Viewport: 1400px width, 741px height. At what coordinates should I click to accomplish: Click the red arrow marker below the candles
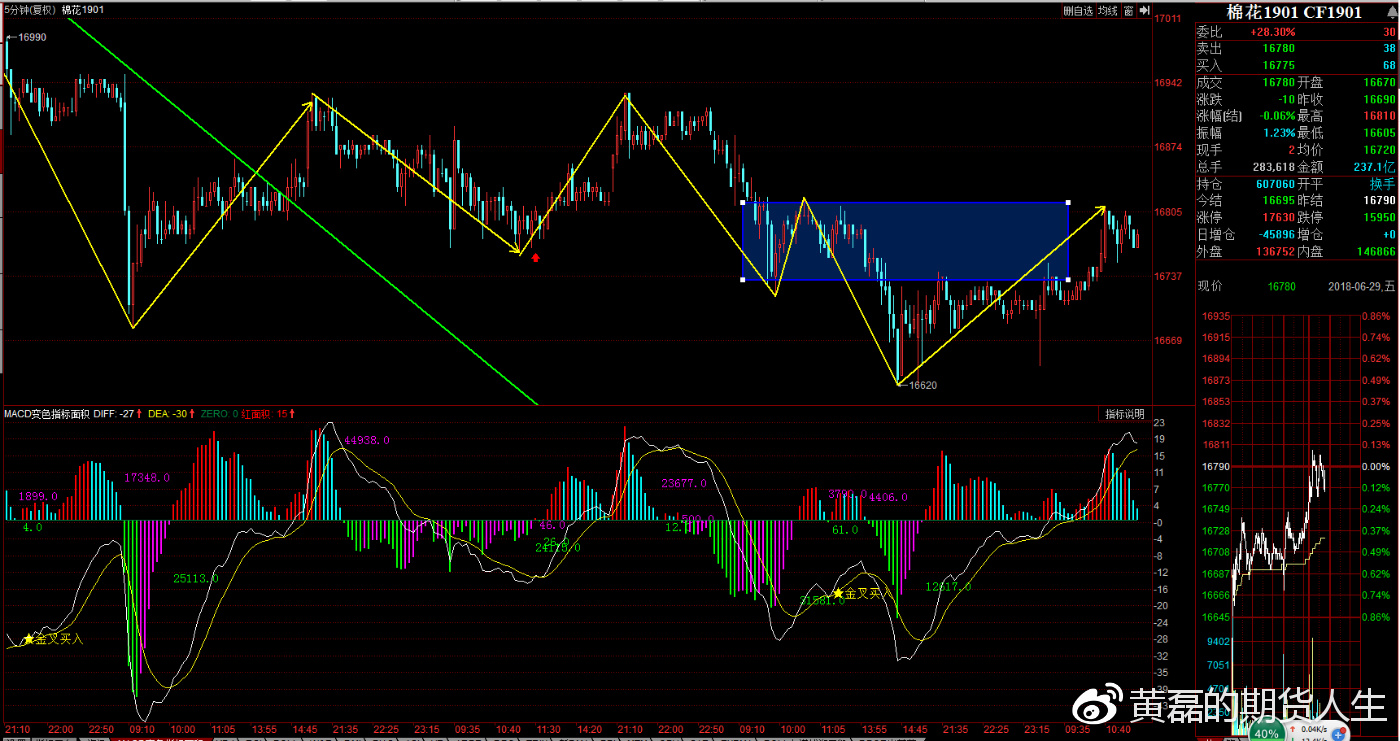pyautogui.click(x=536, y=258)
